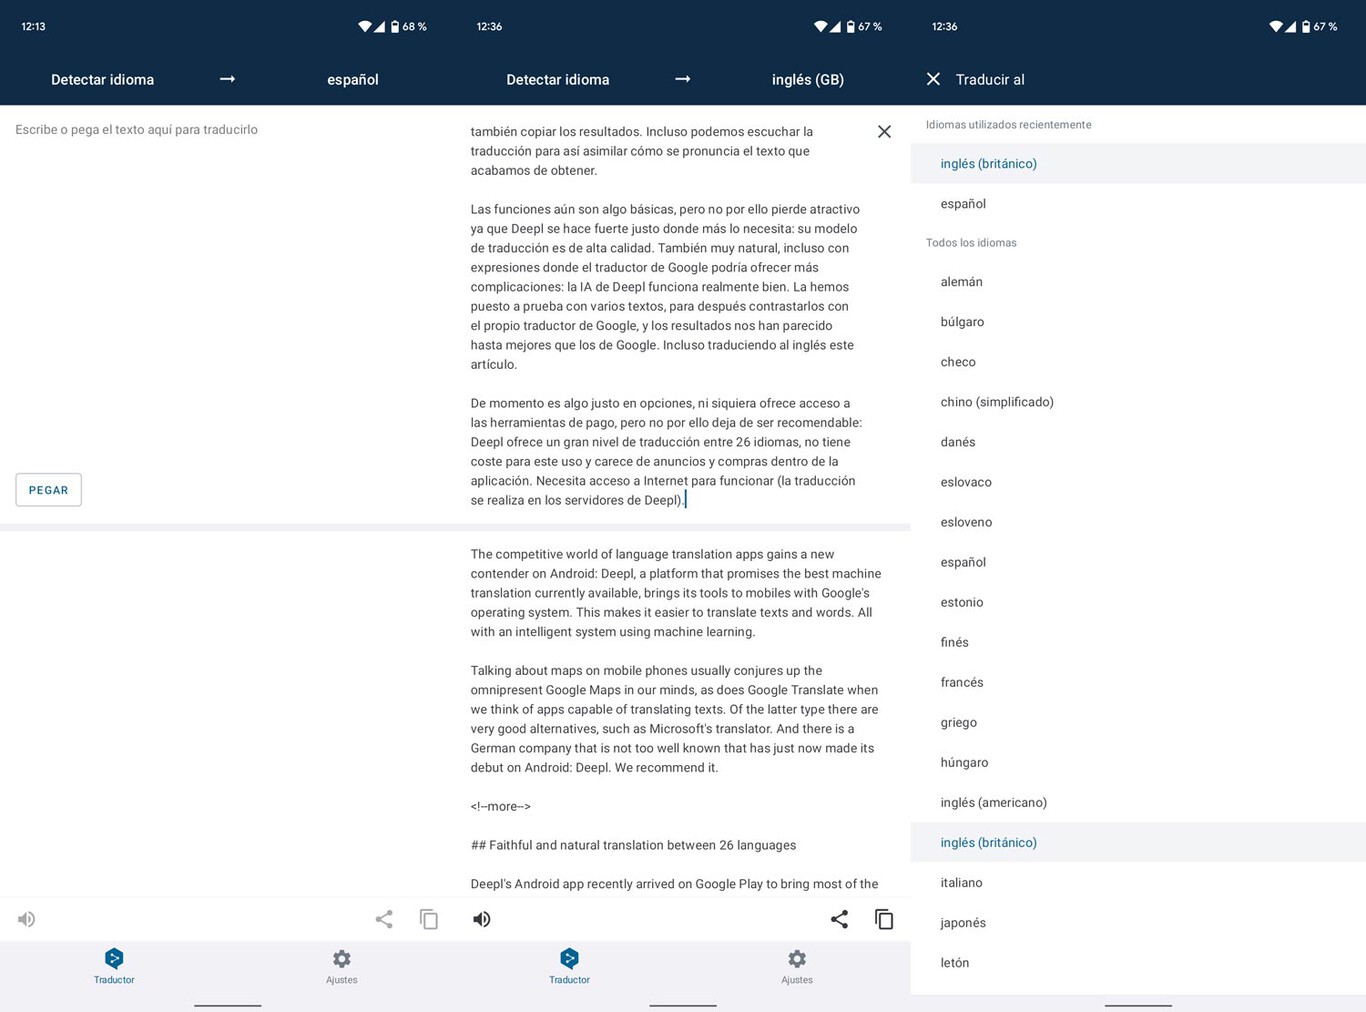Select español under recently used languages

tap(962, 203)
